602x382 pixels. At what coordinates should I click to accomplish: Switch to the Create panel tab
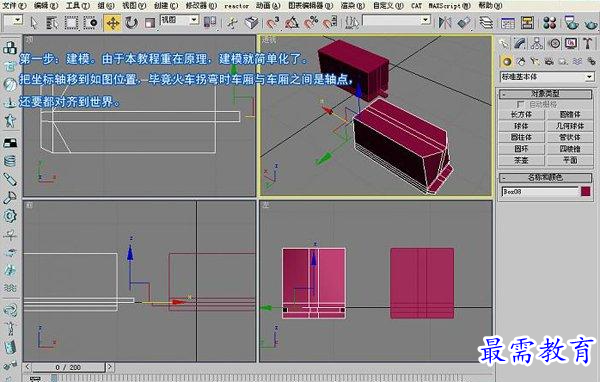pyautogui.click(x=504, y=44)
